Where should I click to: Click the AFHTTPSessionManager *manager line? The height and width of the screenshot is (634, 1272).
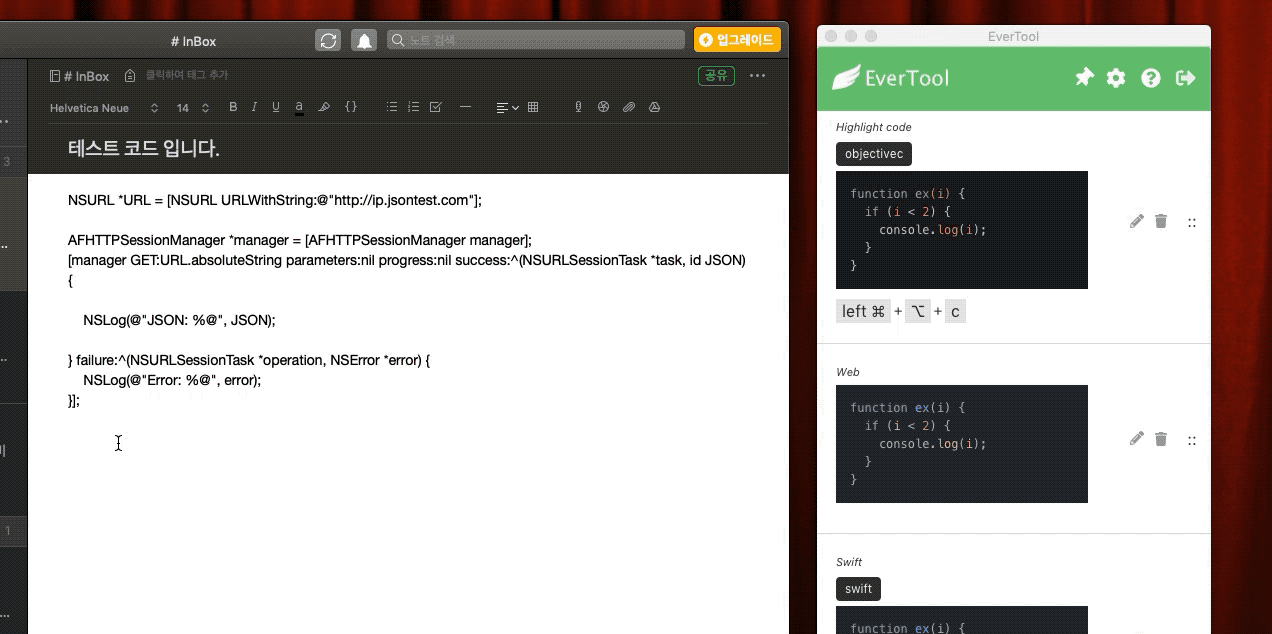click(300, 240)
